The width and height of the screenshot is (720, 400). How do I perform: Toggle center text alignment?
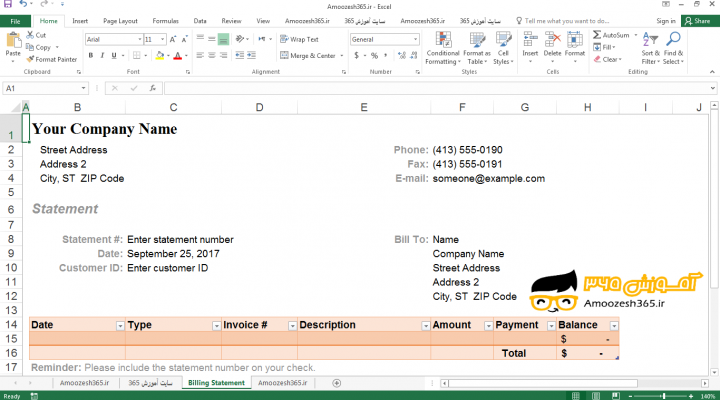(212, 55)
